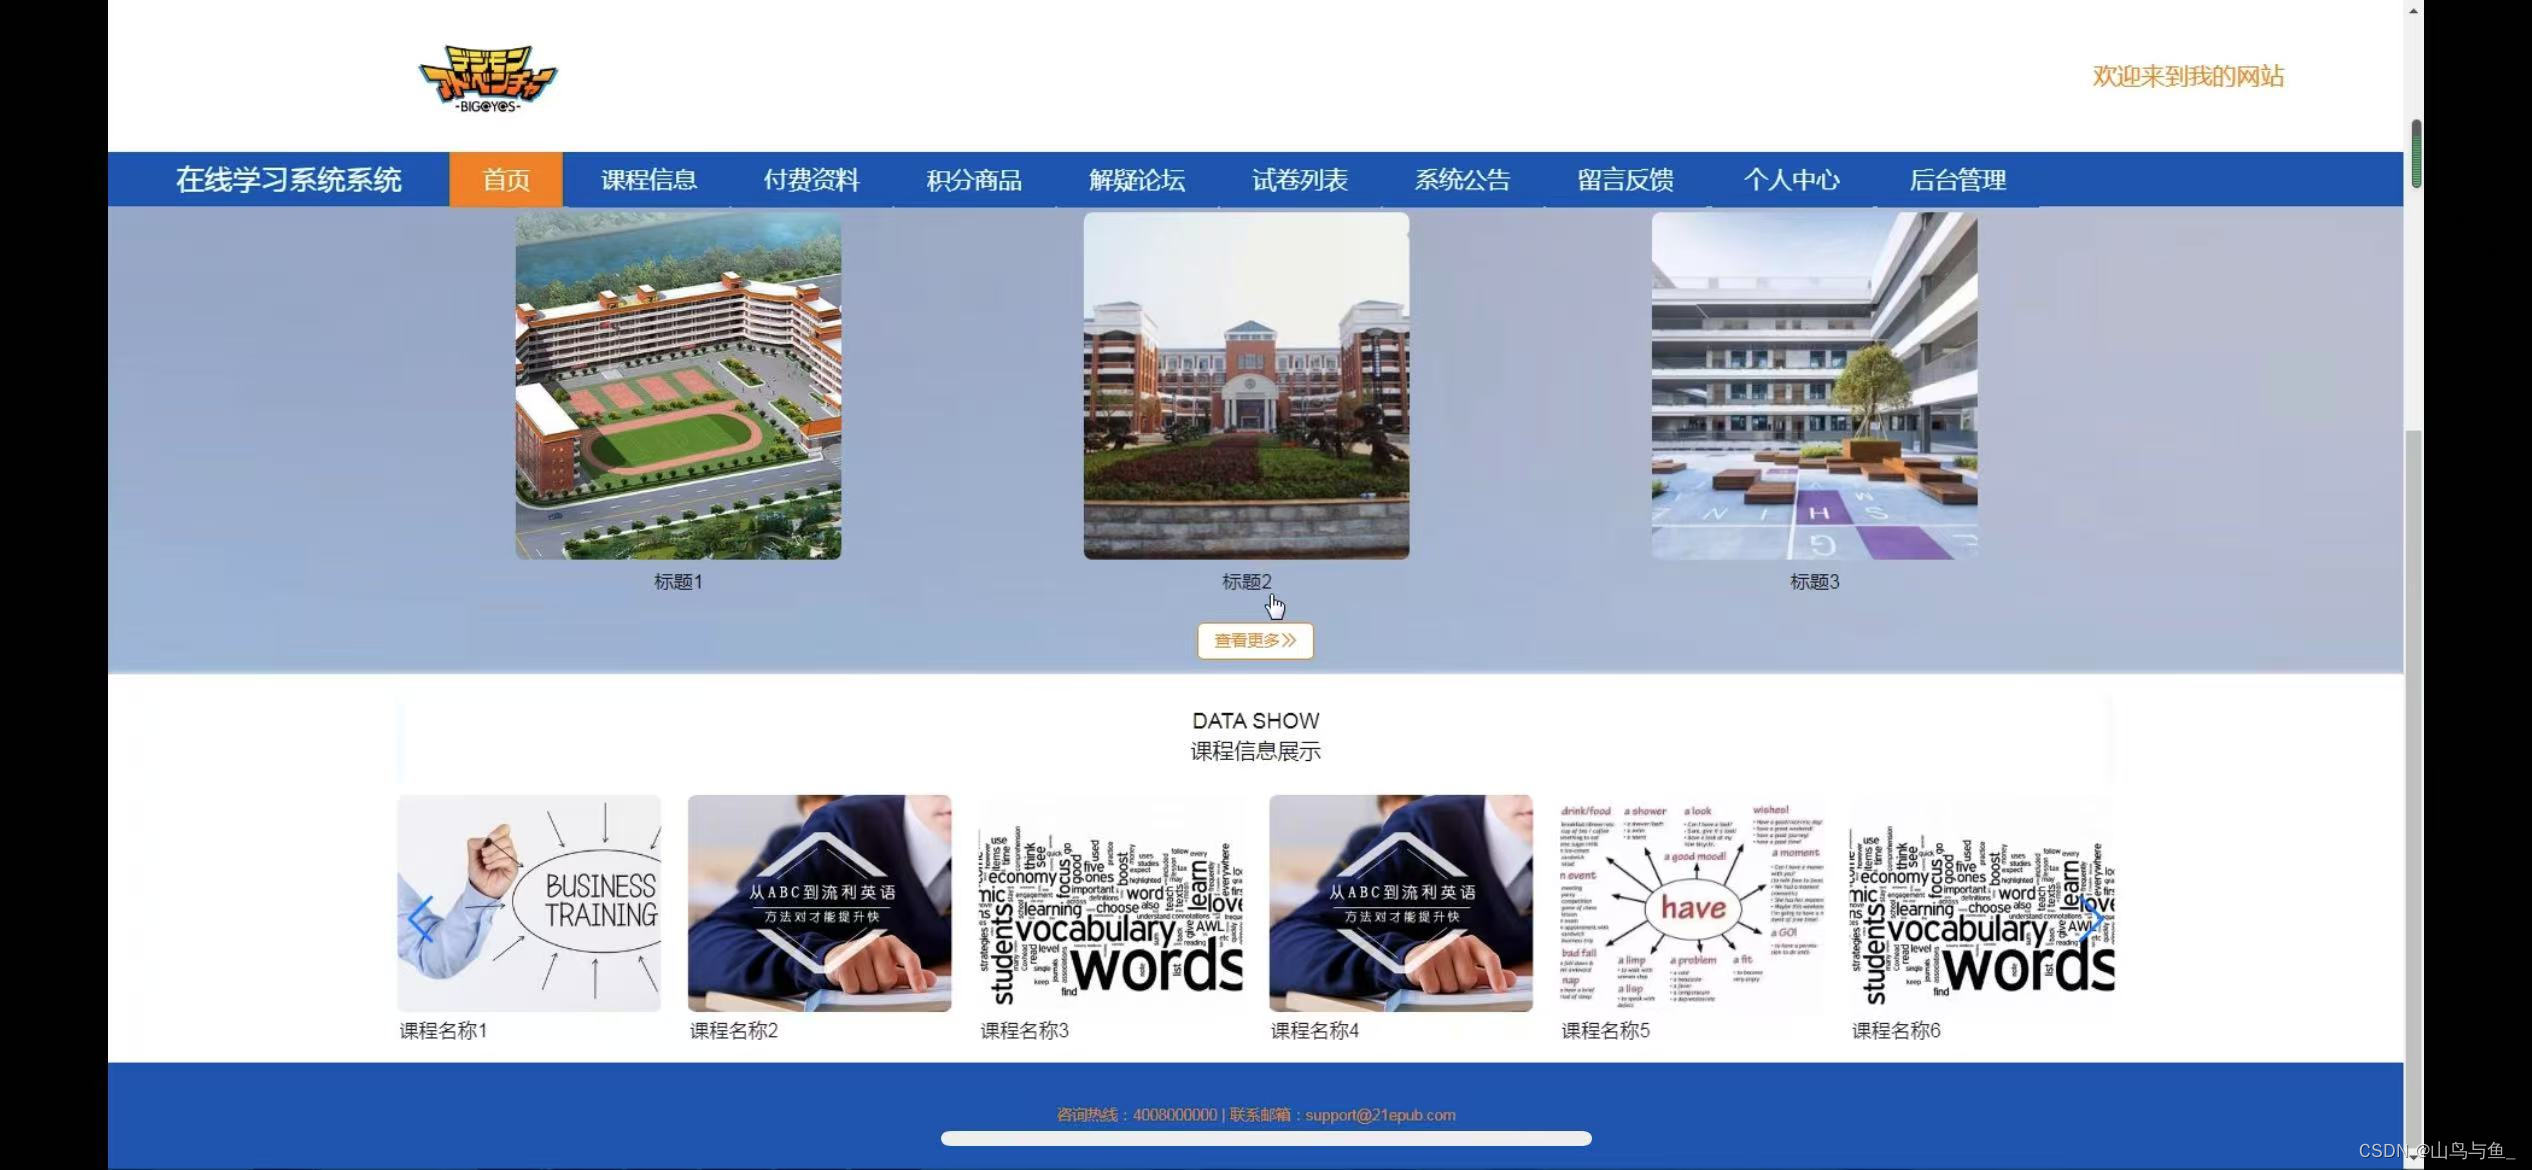Select 积分商品 in navigation bar
This screenshot has width=2532, height=1170.
(x=973, y=180)
